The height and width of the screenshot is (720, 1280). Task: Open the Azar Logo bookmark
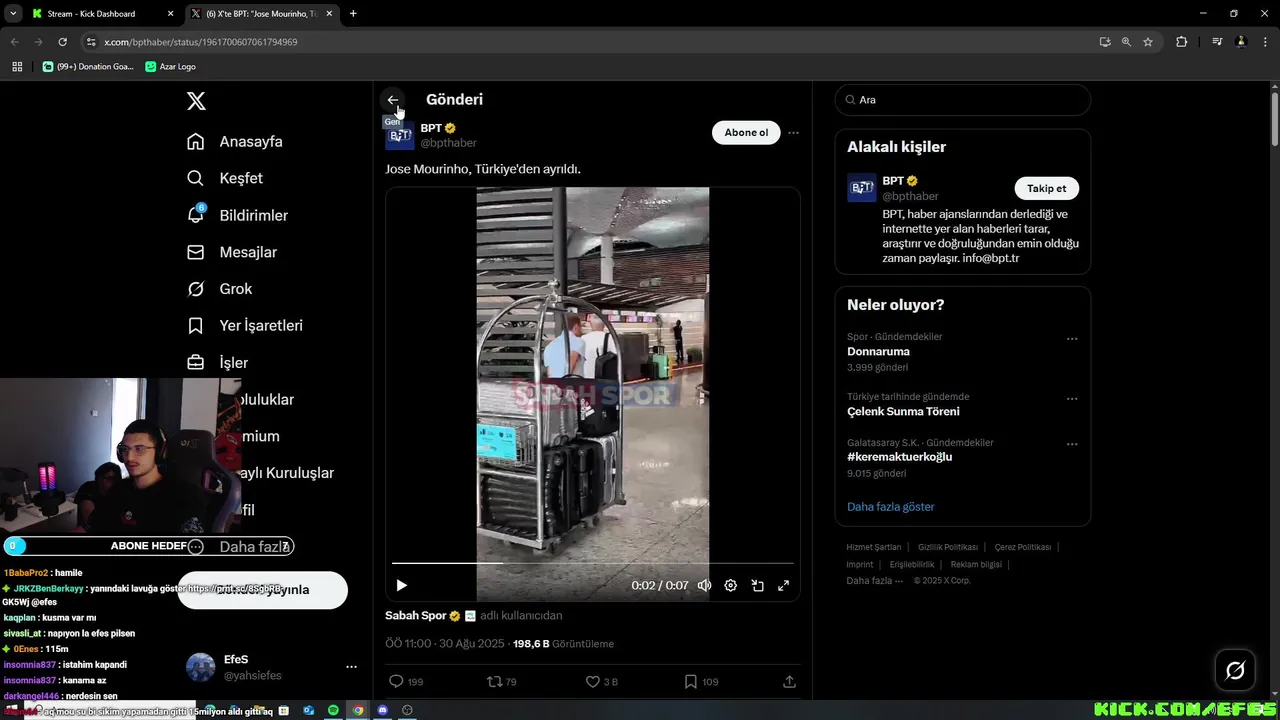pyautogui.click(x=170, y=67)
